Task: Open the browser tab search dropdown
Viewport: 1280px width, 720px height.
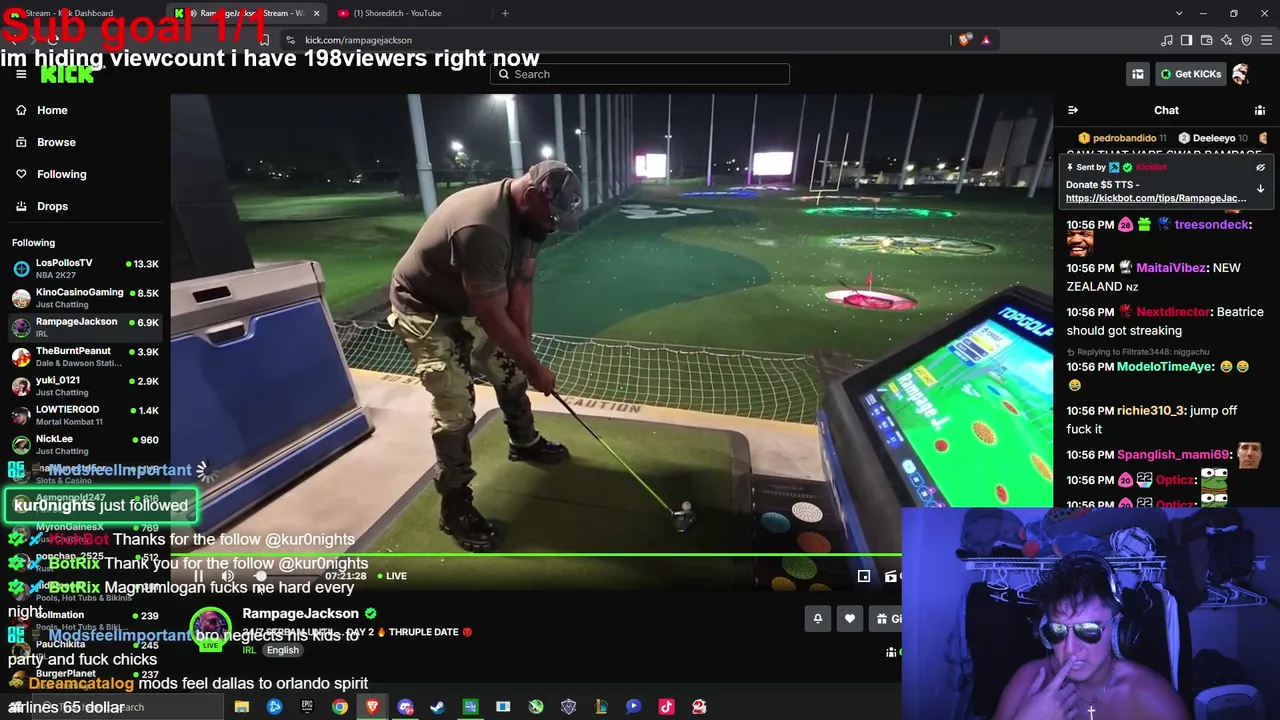Action: [x=1179, y=13]
